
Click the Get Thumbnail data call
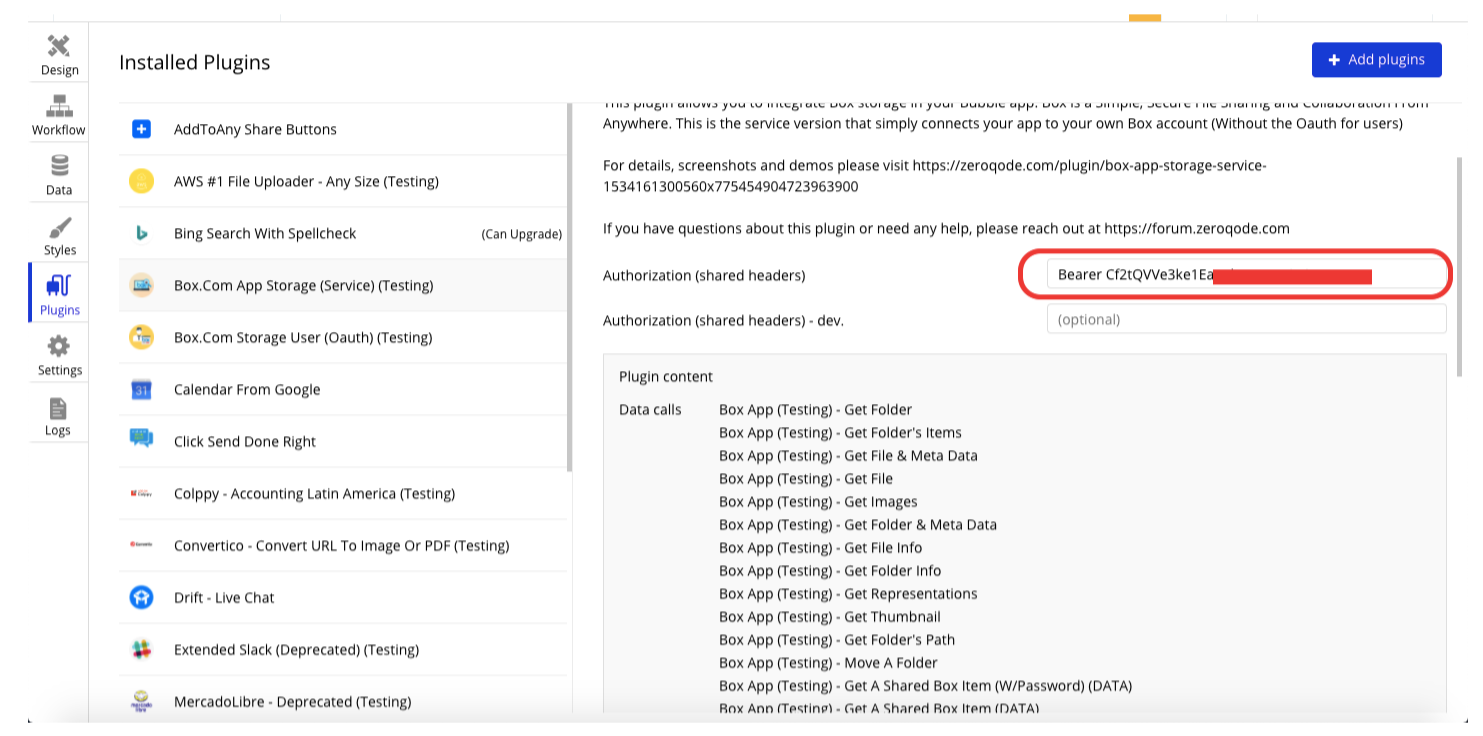click(x=830, y=616)
